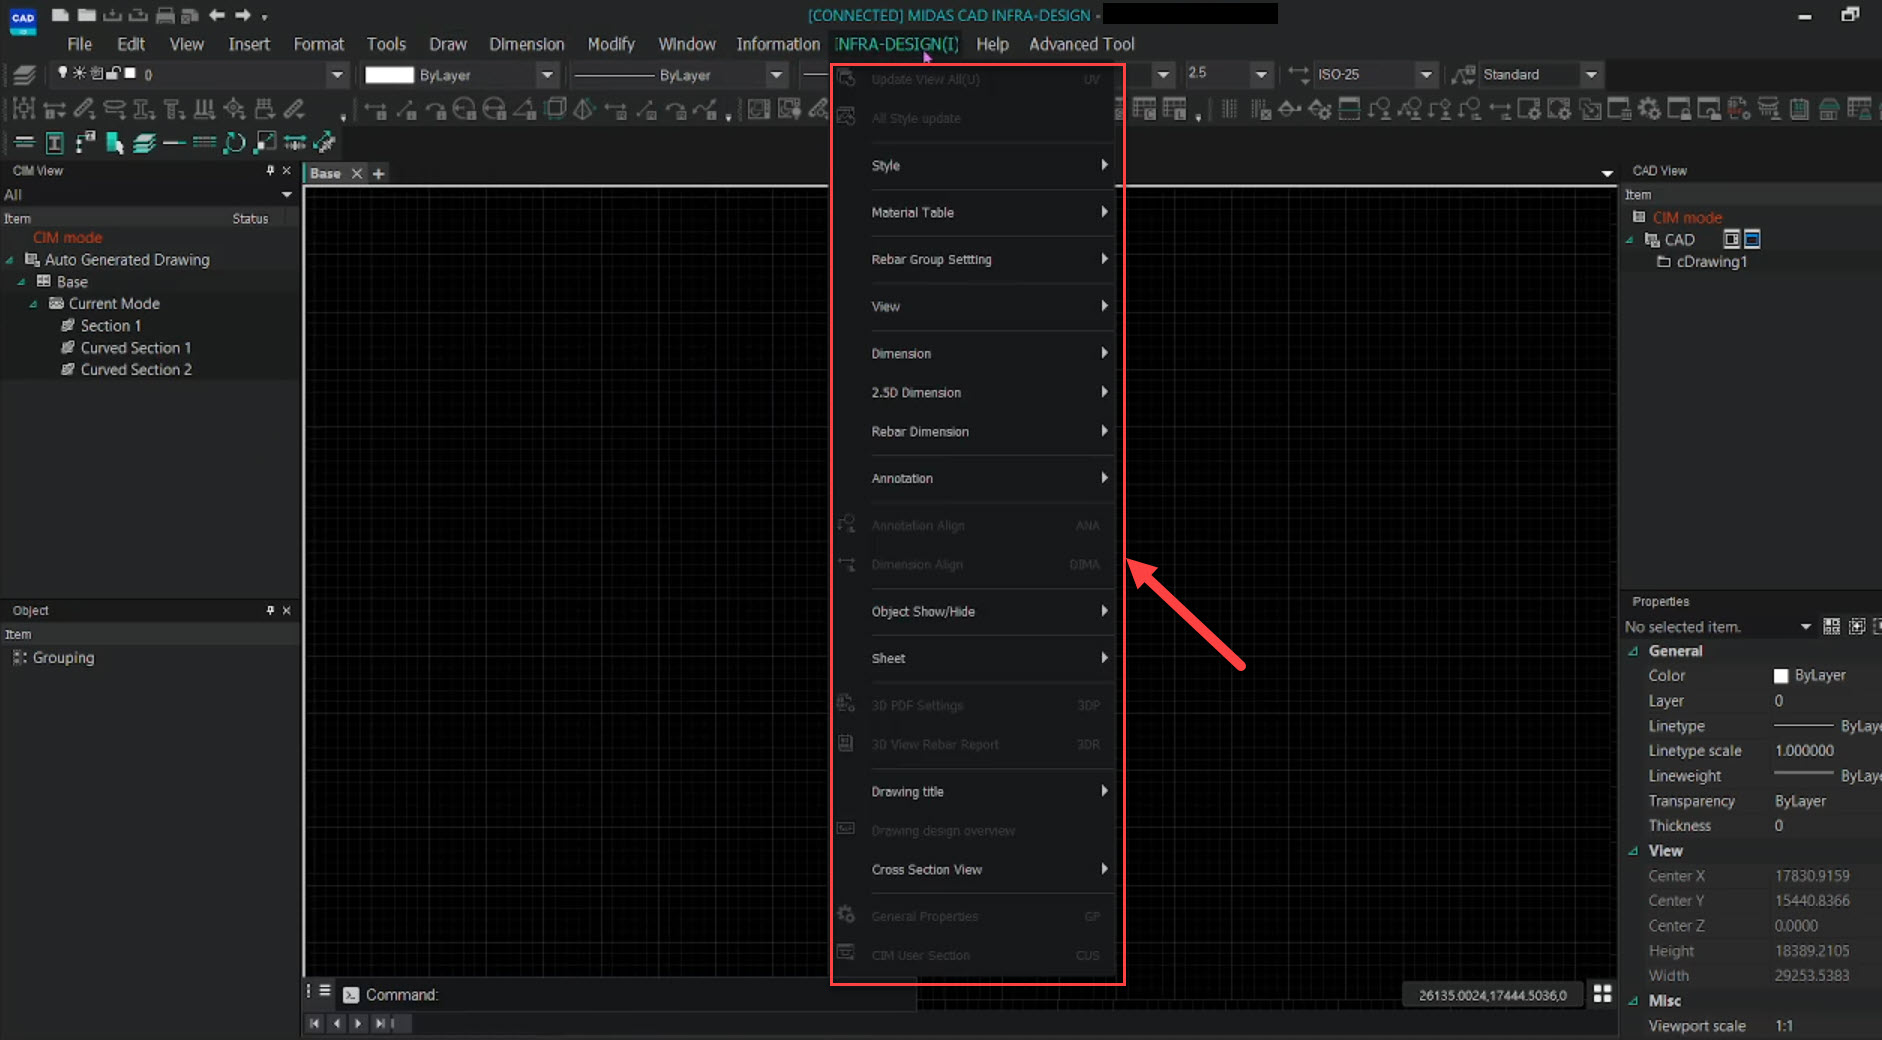This screenshot has width=1882, height=1040.
Task: Open the ISO-25 dimension style dropdown
Action: [x=1427, y=75]
